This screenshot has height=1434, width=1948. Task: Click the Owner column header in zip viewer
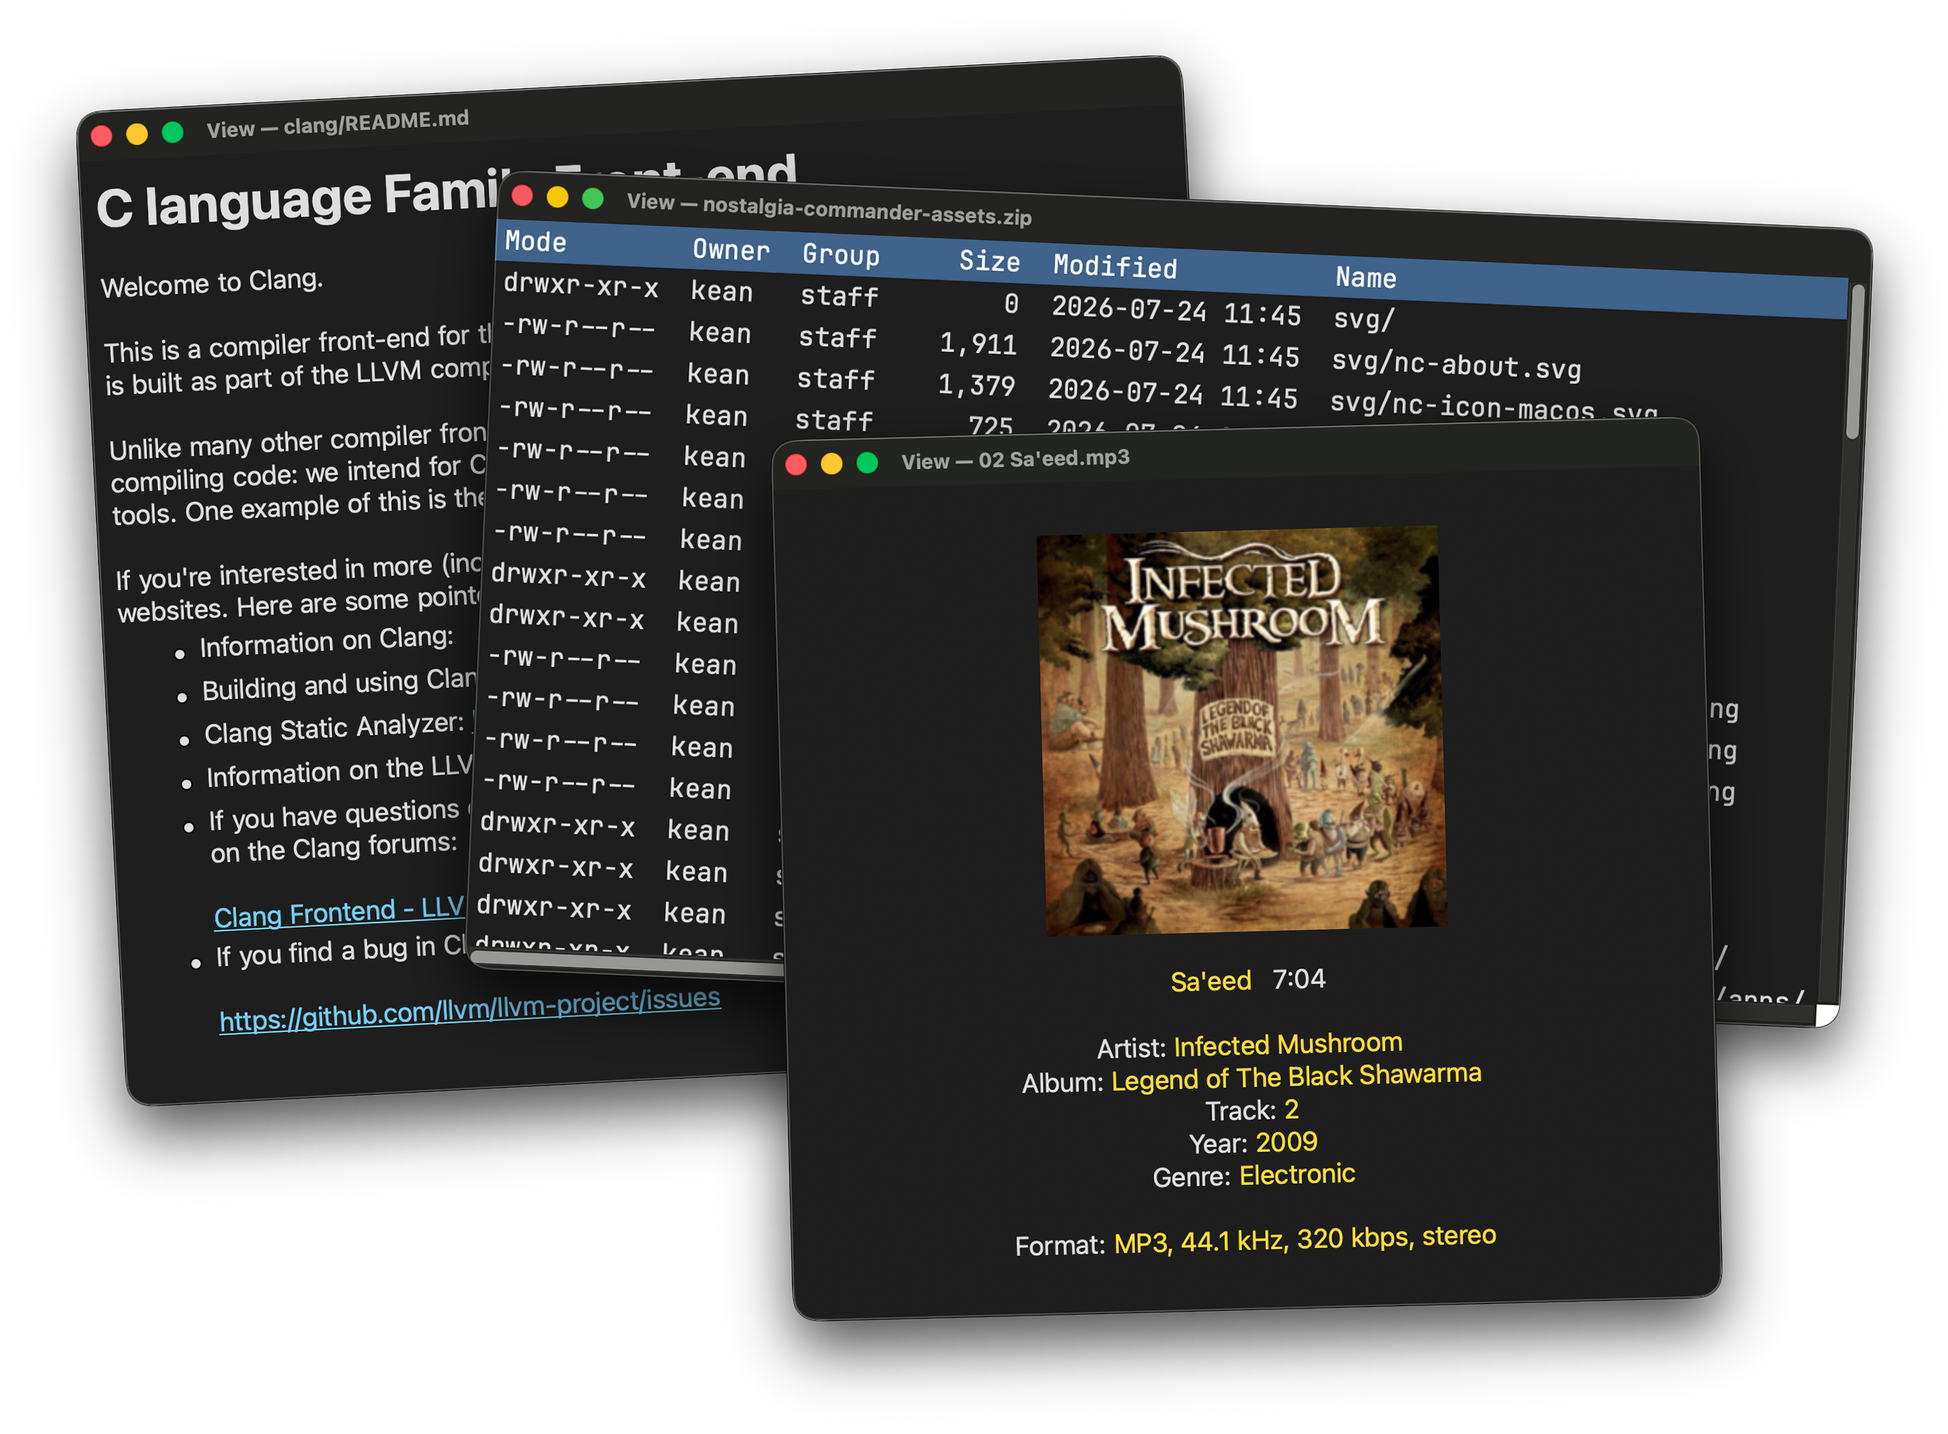731,249
